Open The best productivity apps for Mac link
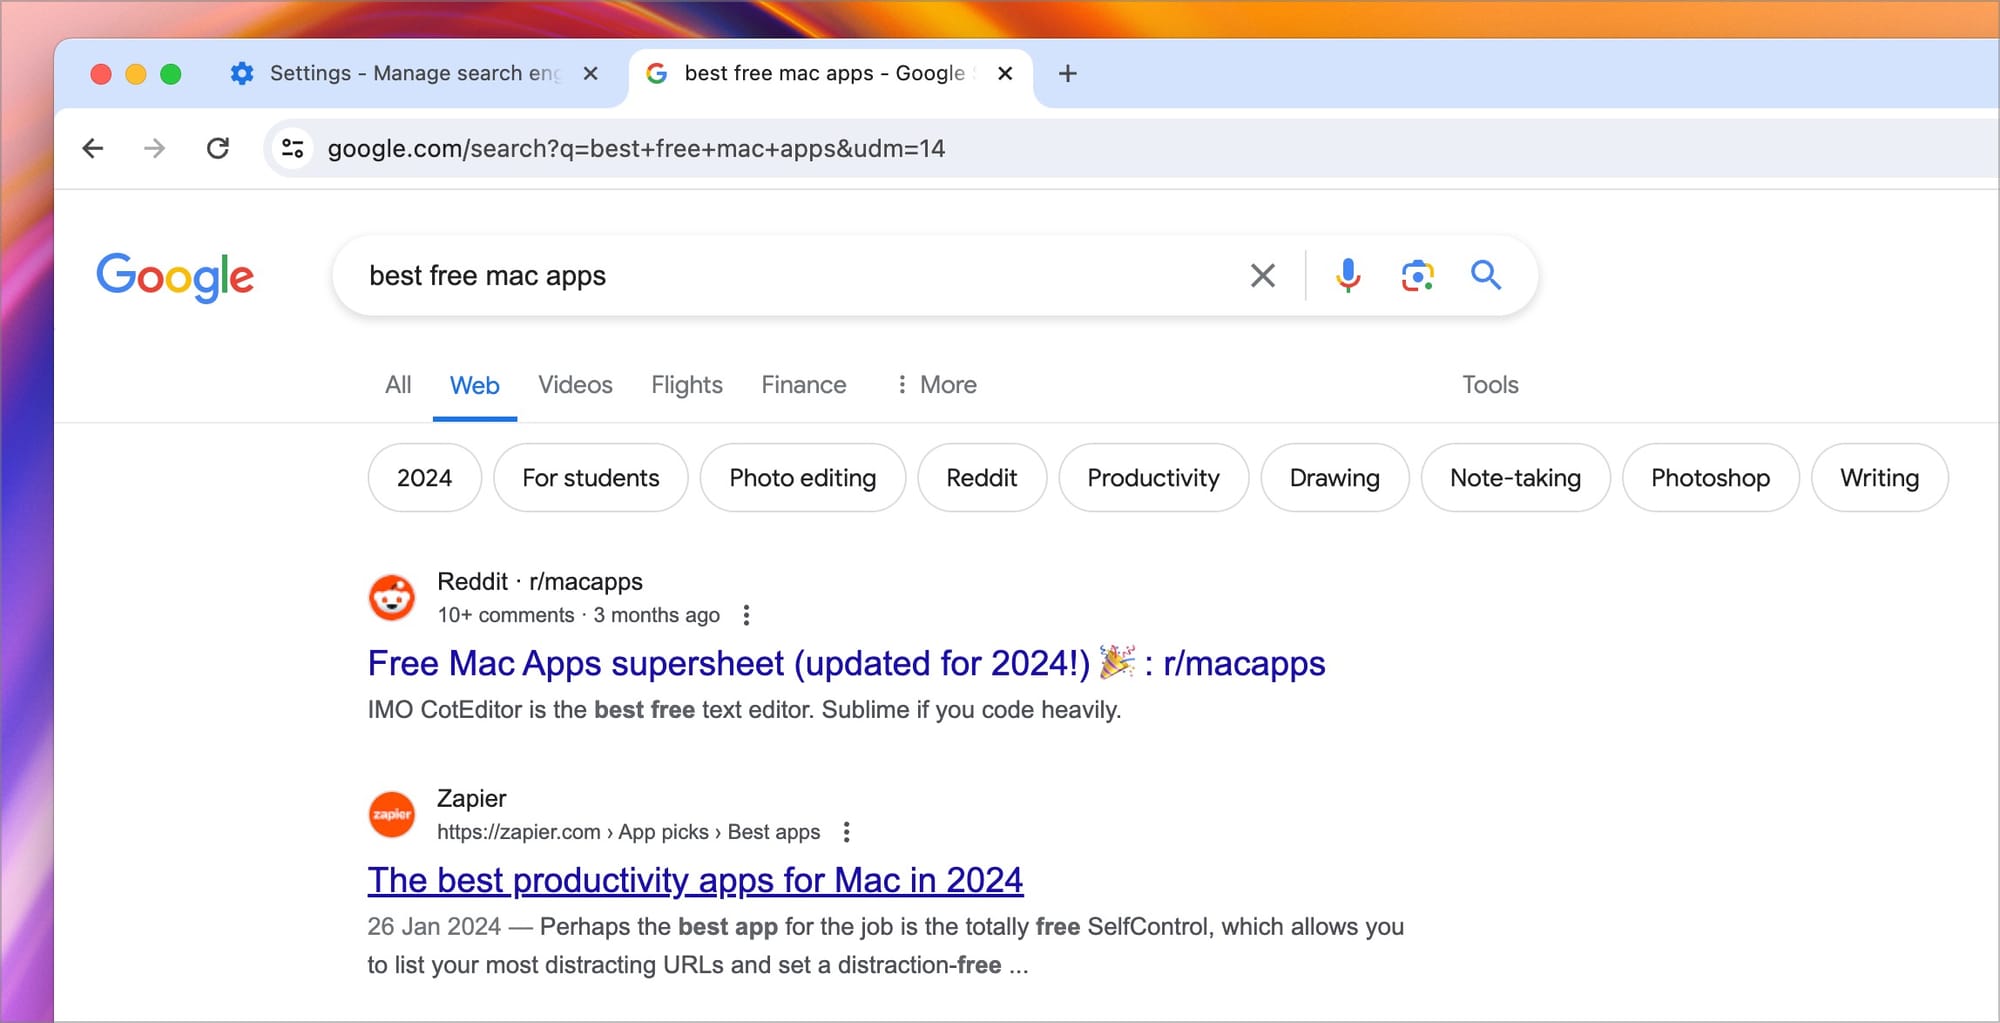This screenshot has width=2000, height=1023. coord(695,881)
